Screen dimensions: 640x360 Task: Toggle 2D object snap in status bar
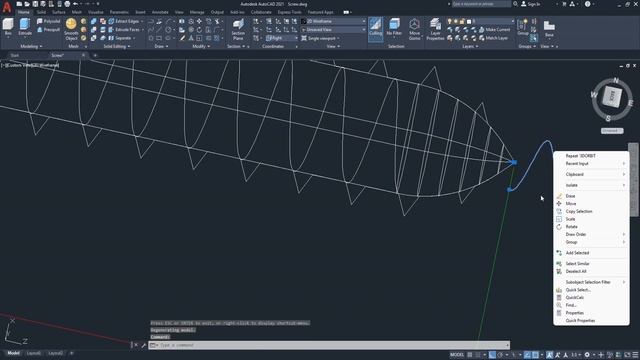tap(536, 355)
